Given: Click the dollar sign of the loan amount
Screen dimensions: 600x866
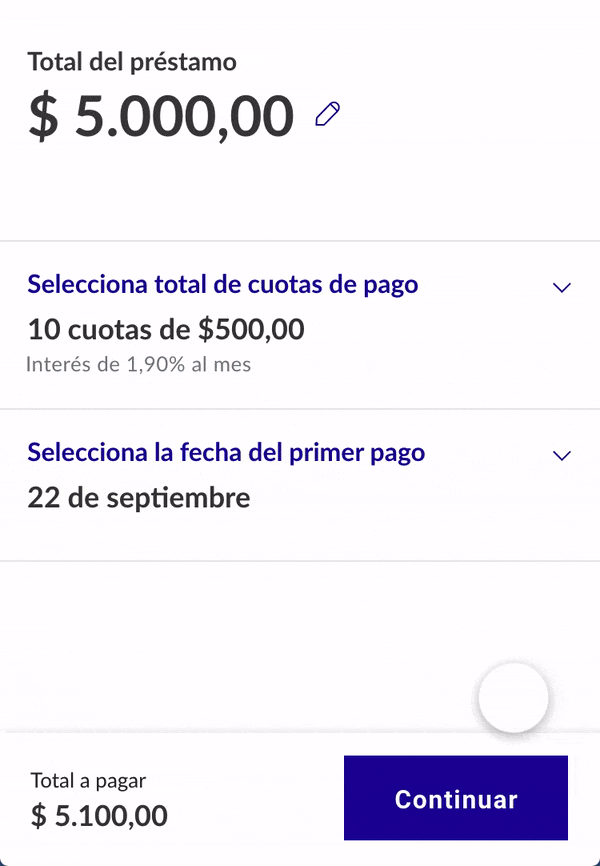Looking at the screenshot, I should click(43, 117).
